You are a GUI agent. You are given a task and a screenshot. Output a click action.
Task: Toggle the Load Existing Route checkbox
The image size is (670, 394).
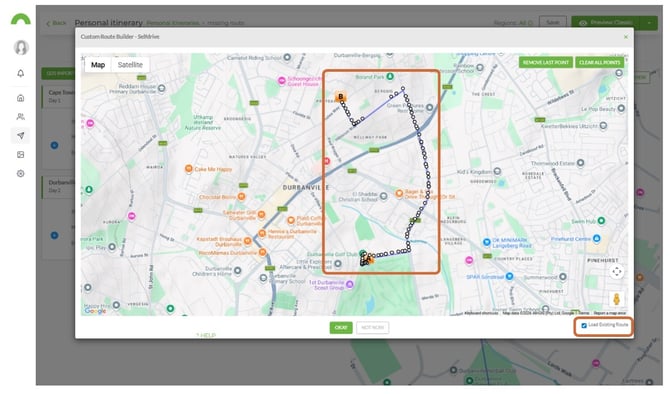tap(584, 326)
